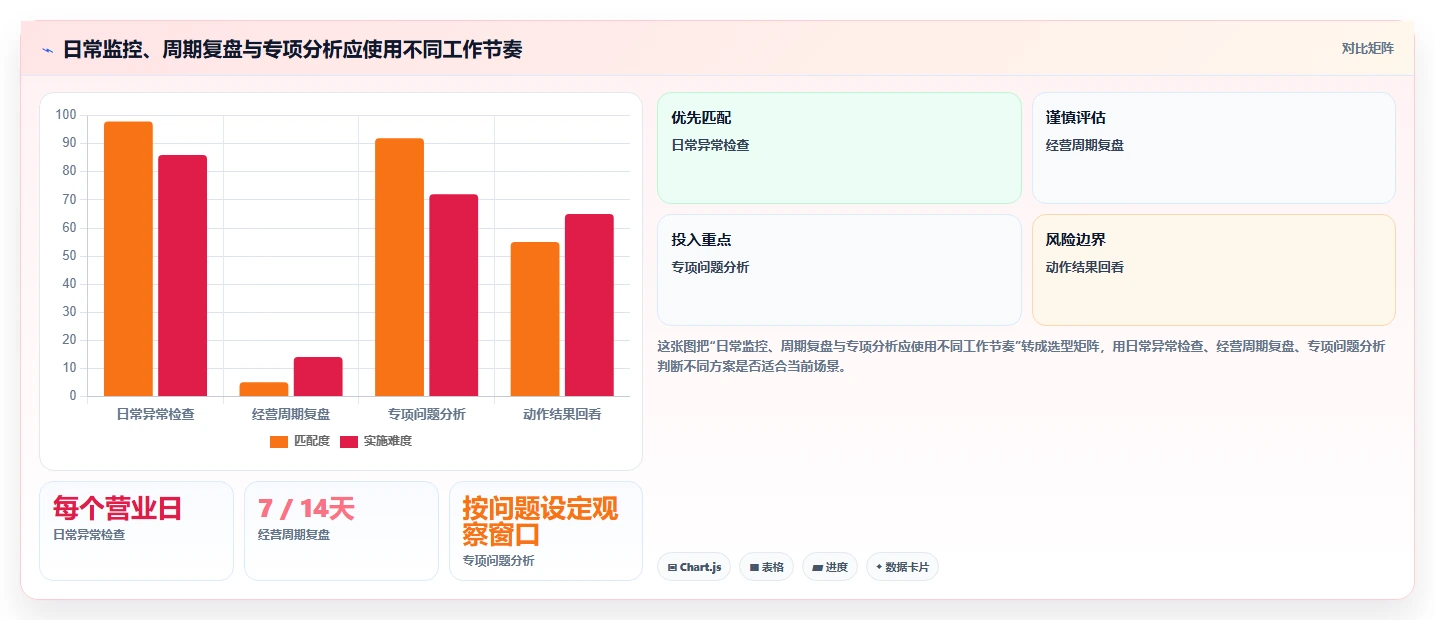This screenshot has width=1435, height=620.
Task: Select the 7 / 14天 stat card
Action: pyautogui.click(x=341, y=531)
